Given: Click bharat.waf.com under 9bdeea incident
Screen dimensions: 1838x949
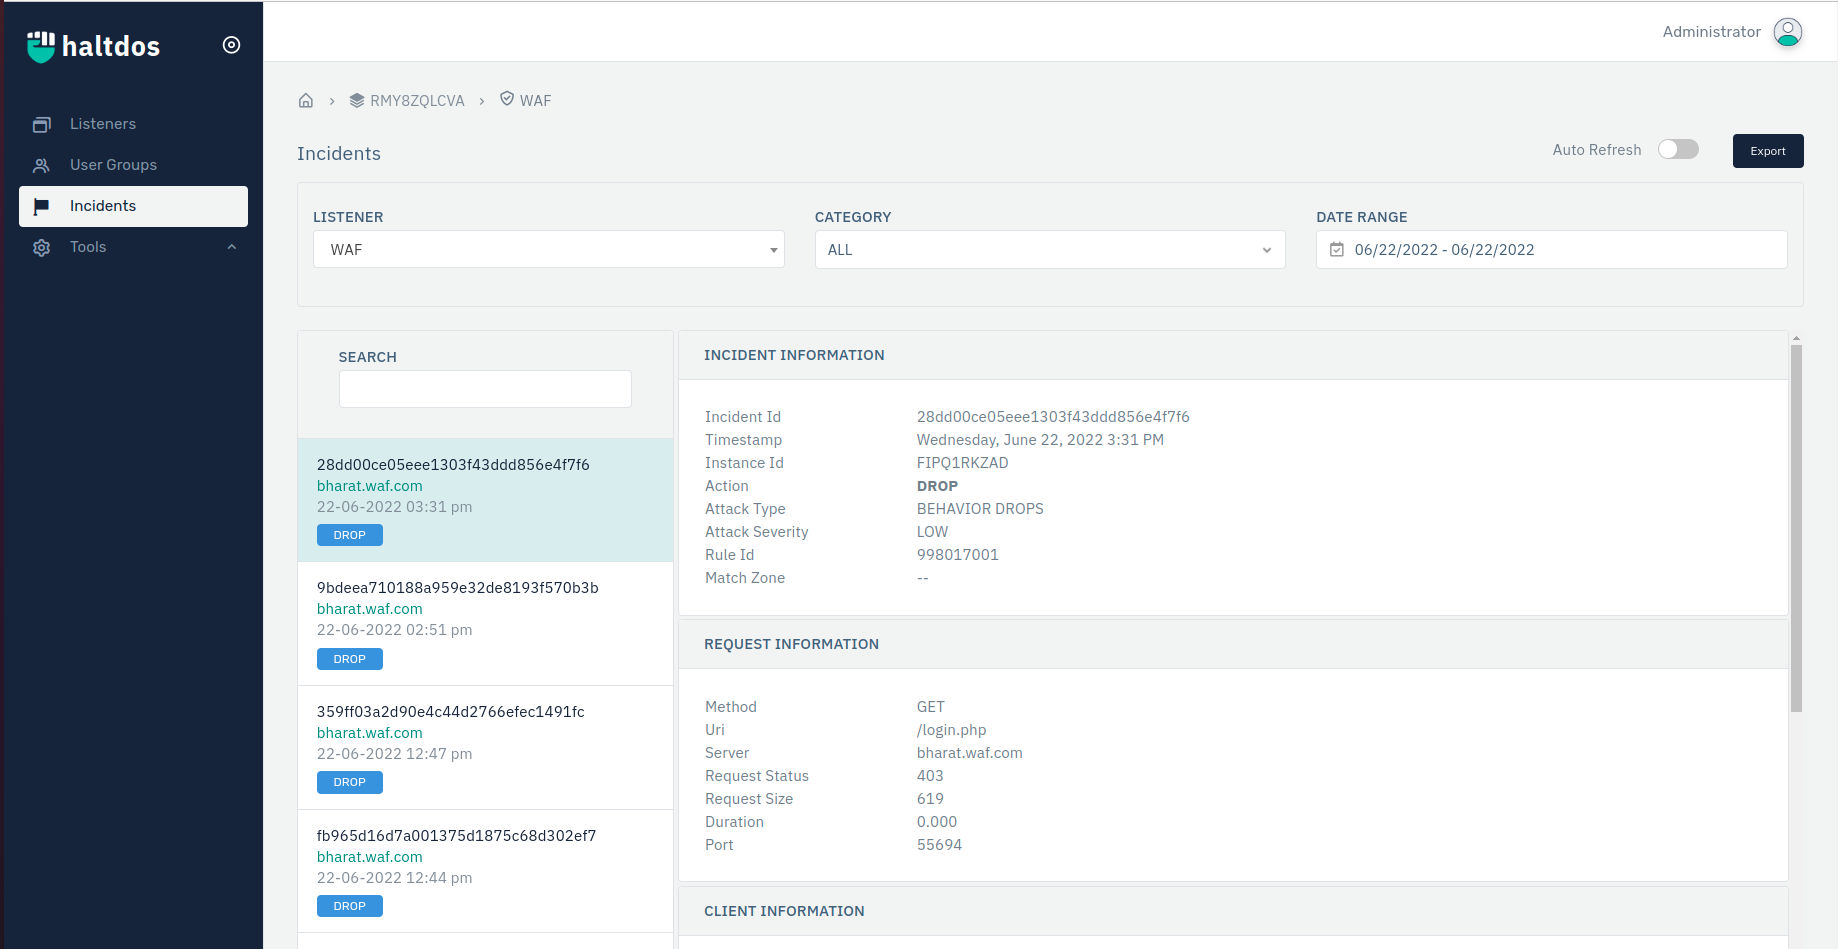Looking at the screenshot, I should [369, 609].
